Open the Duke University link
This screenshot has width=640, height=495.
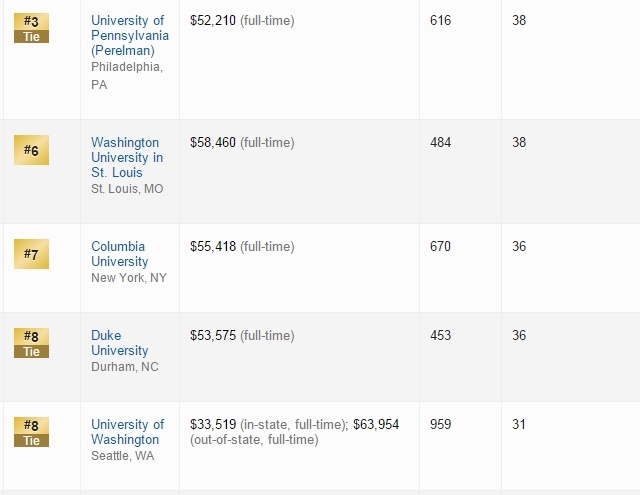point(119,343)
